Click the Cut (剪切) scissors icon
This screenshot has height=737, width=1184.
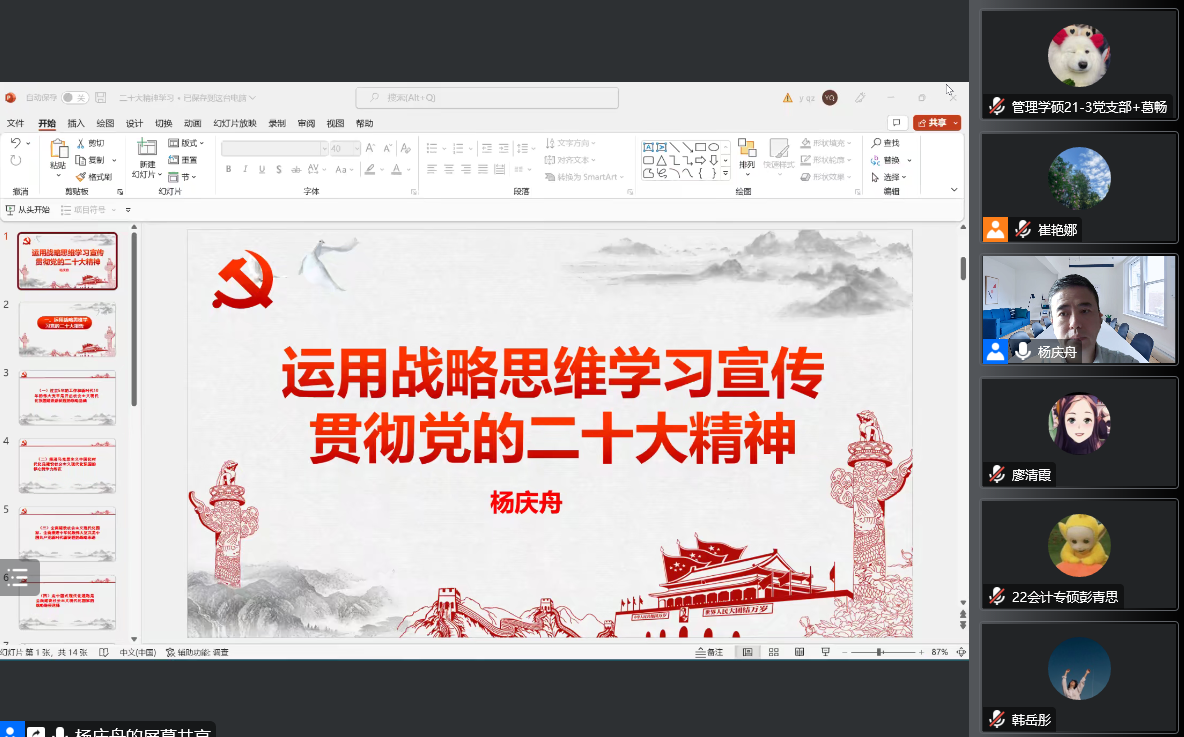tap(81, 143)
